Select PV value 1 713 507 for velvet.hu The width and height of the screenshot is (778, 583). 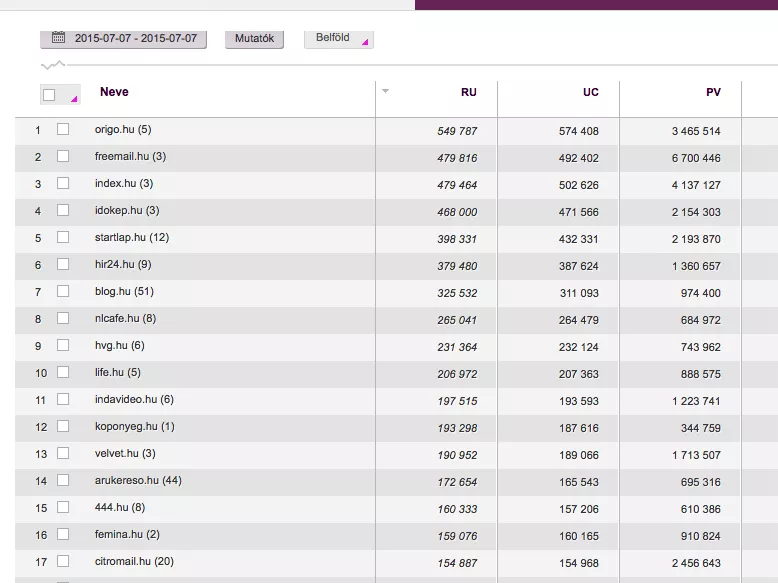(x=696, y=455)
